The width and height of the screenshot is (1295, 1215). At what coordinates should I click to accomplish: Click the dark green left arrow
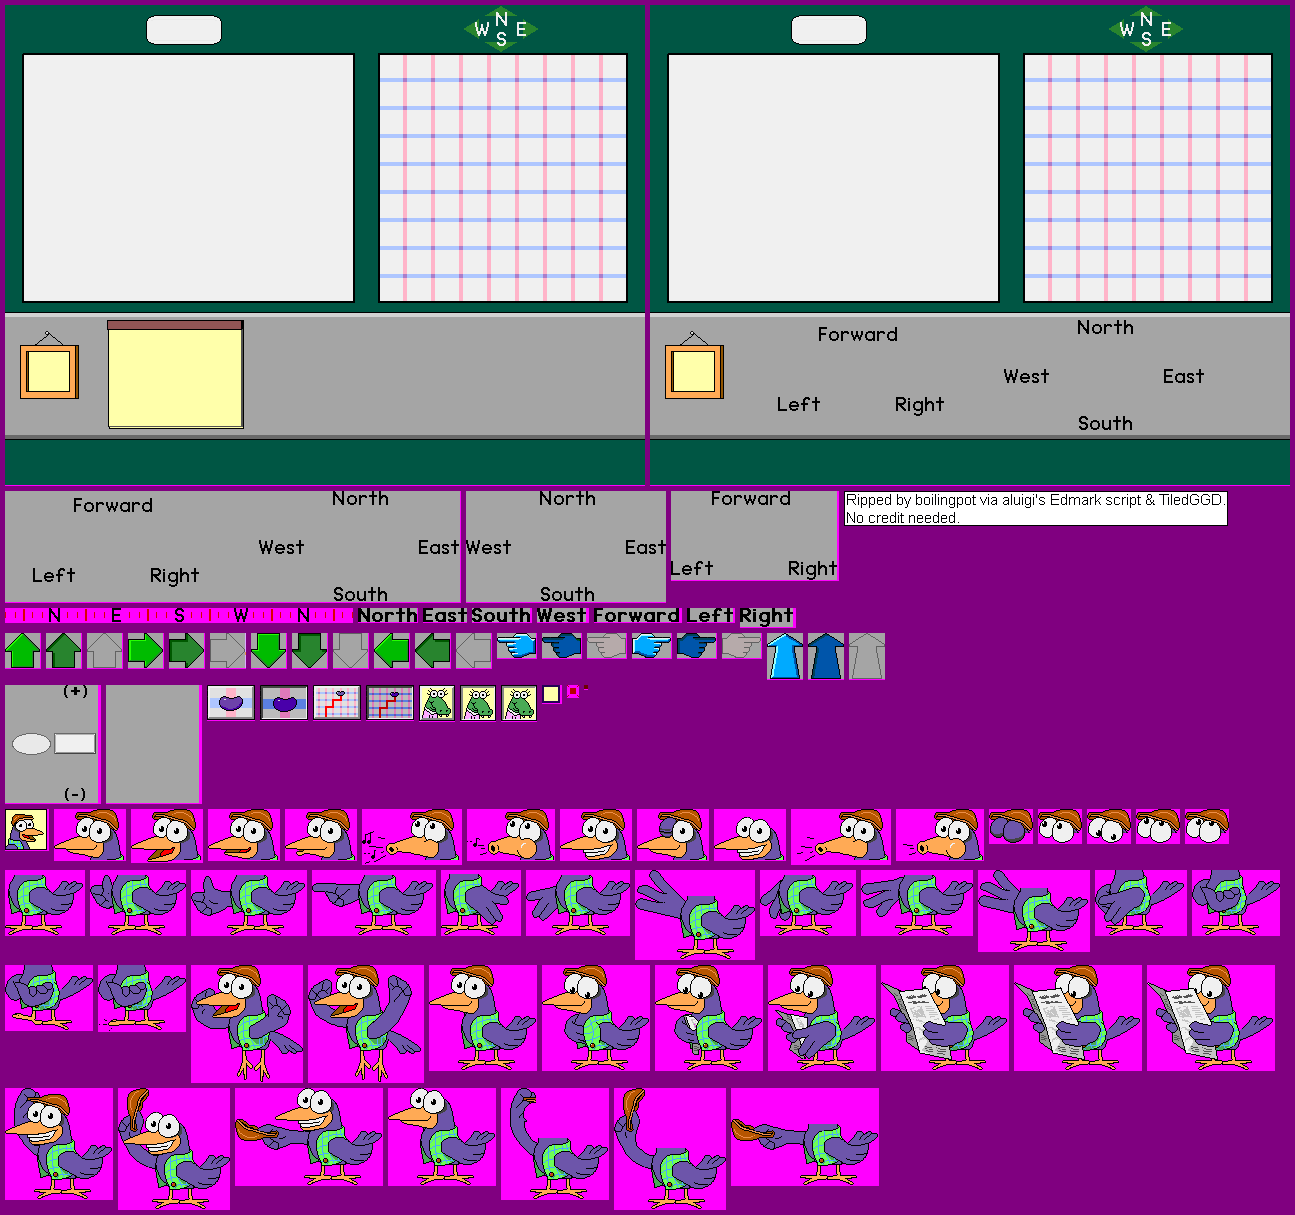pyautogui.click(x=432, y=651)
